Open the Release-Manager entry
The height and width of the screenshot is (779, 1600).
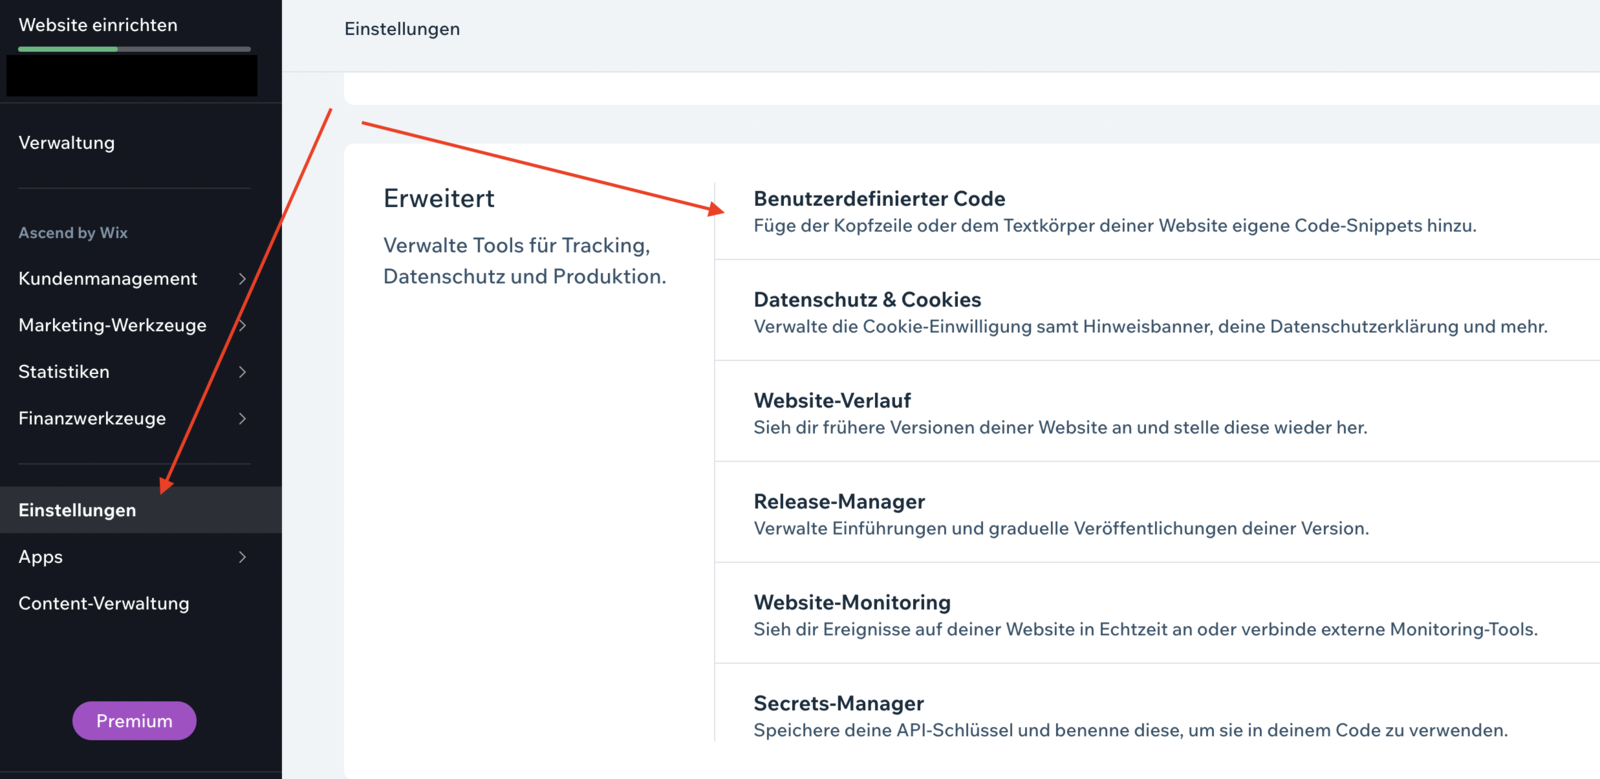tap(839, 502)
